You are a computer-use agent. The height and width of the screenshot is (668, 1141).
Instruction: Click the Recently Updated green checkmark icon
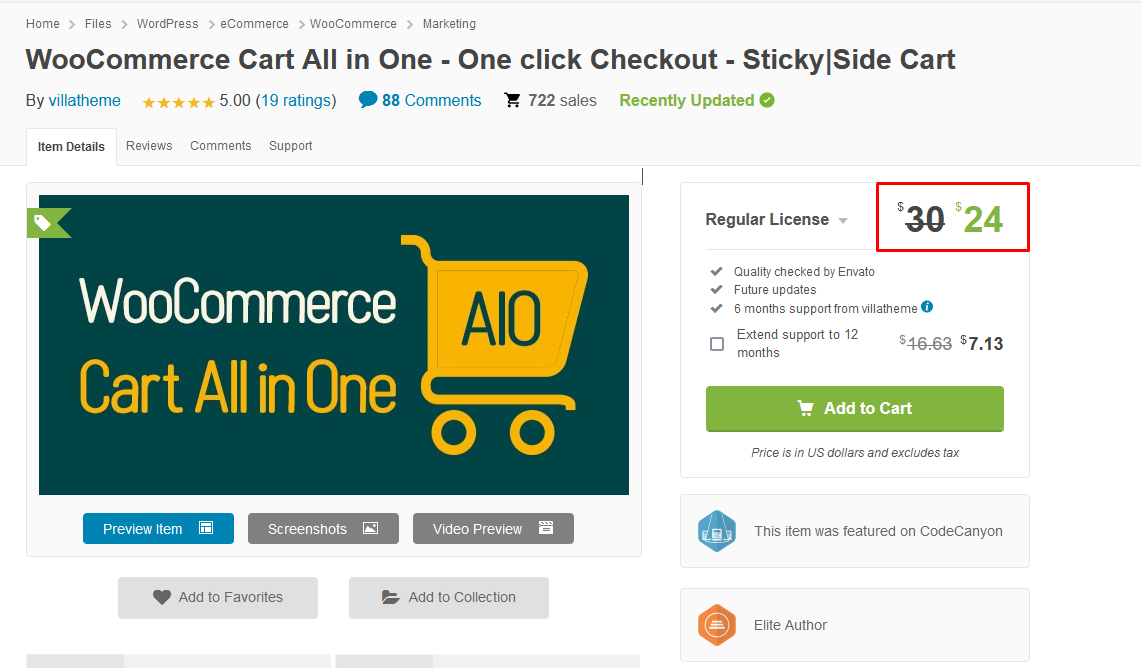[x=767, y=100]
